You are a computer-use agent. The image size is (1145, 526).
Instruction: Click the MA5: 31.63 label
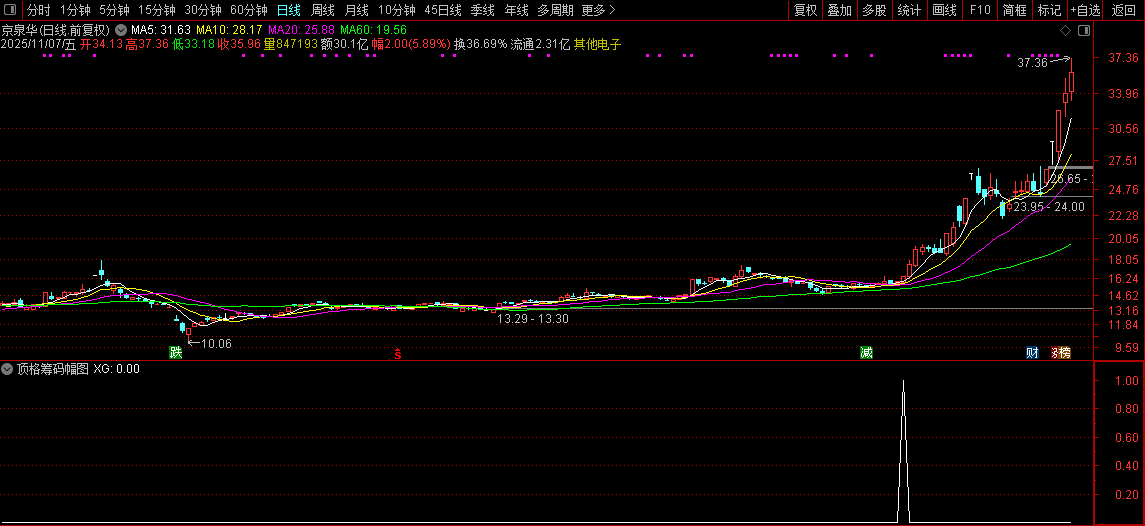click(161, 31)
